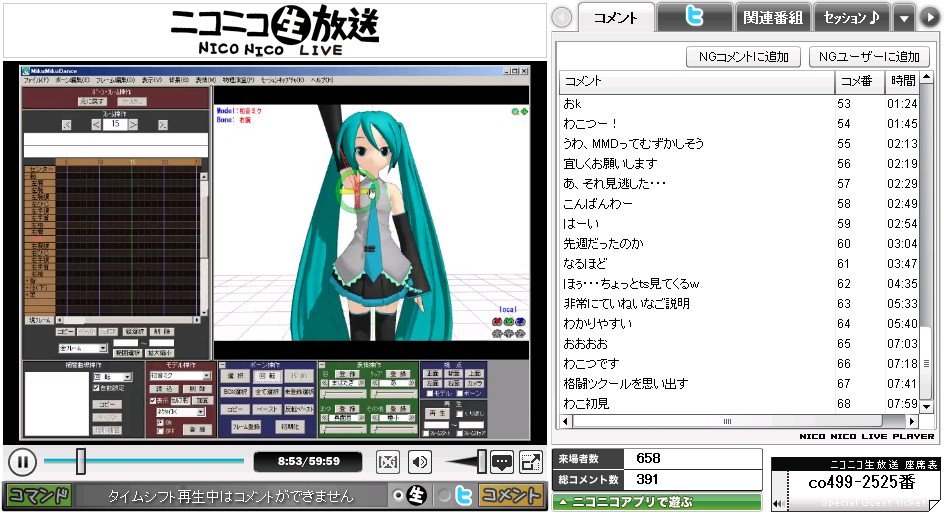Click the blue local Z rotation icon in MMD

520,322
